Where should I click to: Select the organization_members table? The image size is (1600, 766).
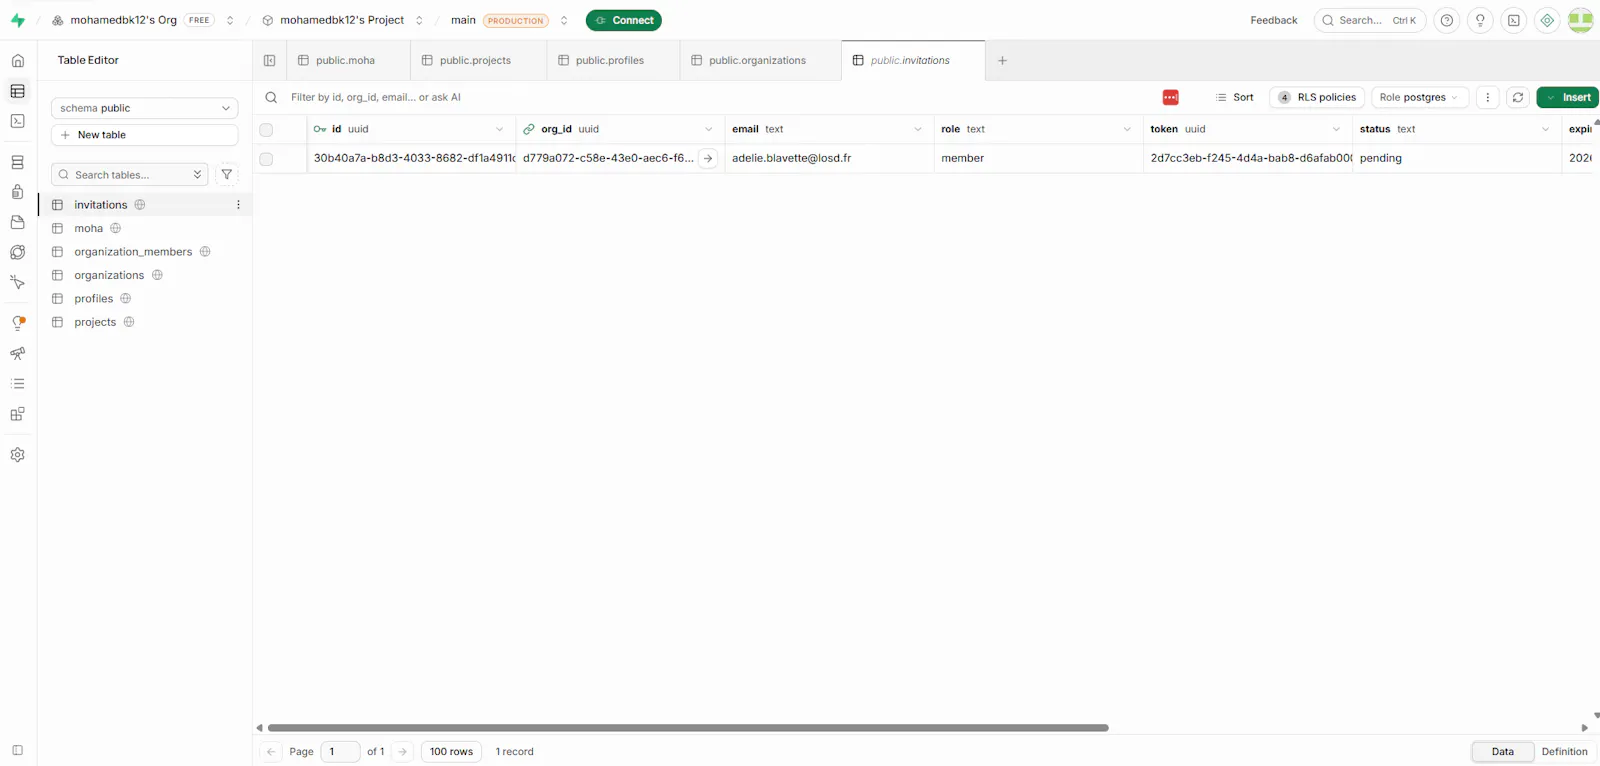click(132, 252)
